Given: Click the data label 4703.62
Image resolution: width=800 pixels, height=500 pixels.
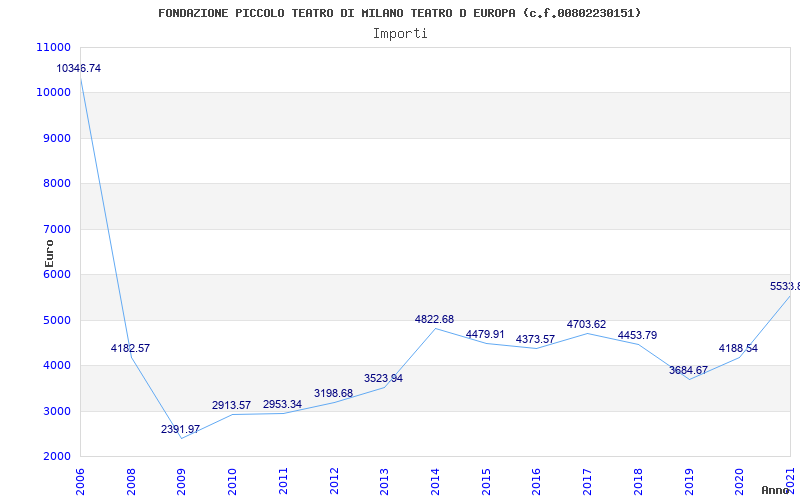Looking at the screenshot, I should click(586, 324).
